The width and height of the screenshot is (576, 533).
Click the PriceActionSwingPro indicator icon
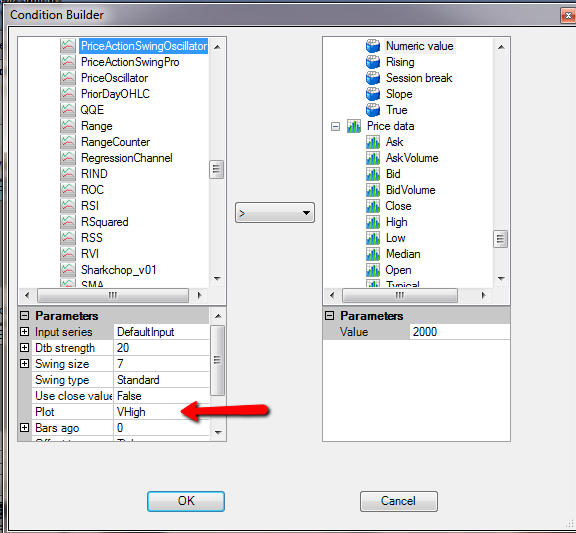click(68, 62)
